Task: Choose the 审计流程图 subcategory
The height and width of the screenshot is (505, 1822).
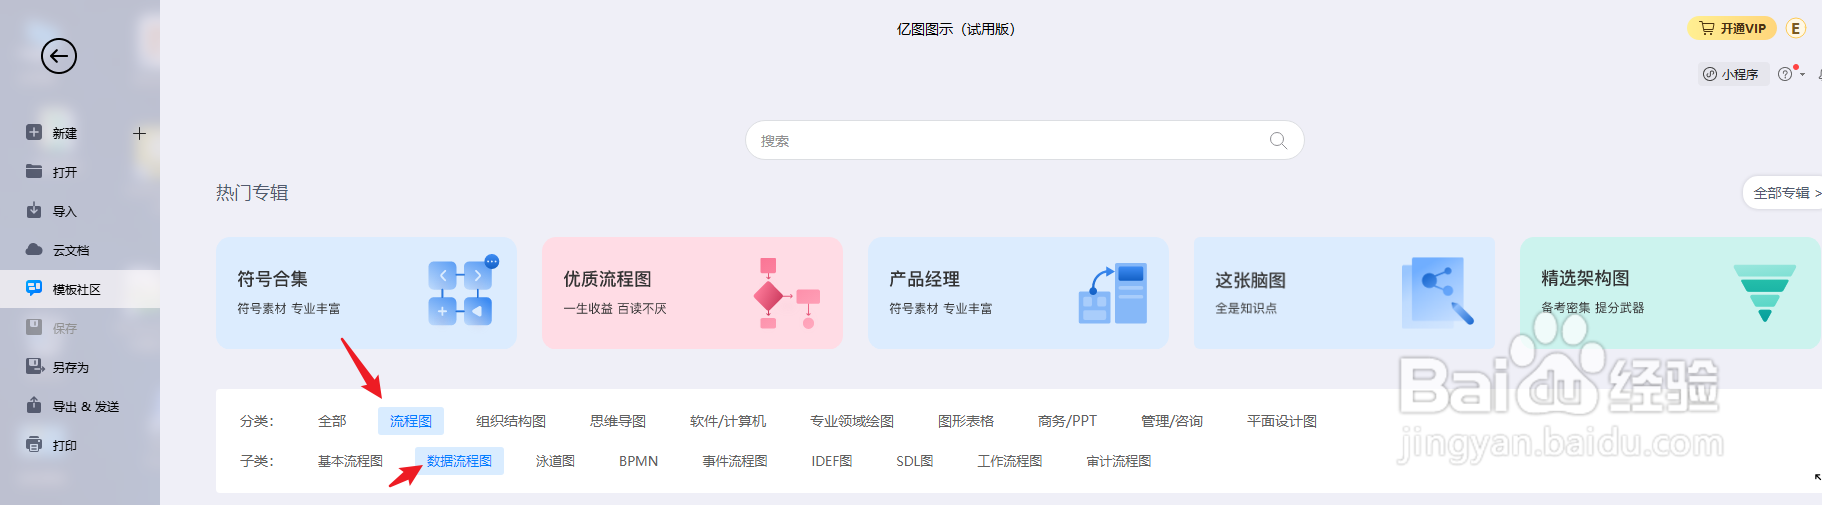Action: pos(1119,461)
